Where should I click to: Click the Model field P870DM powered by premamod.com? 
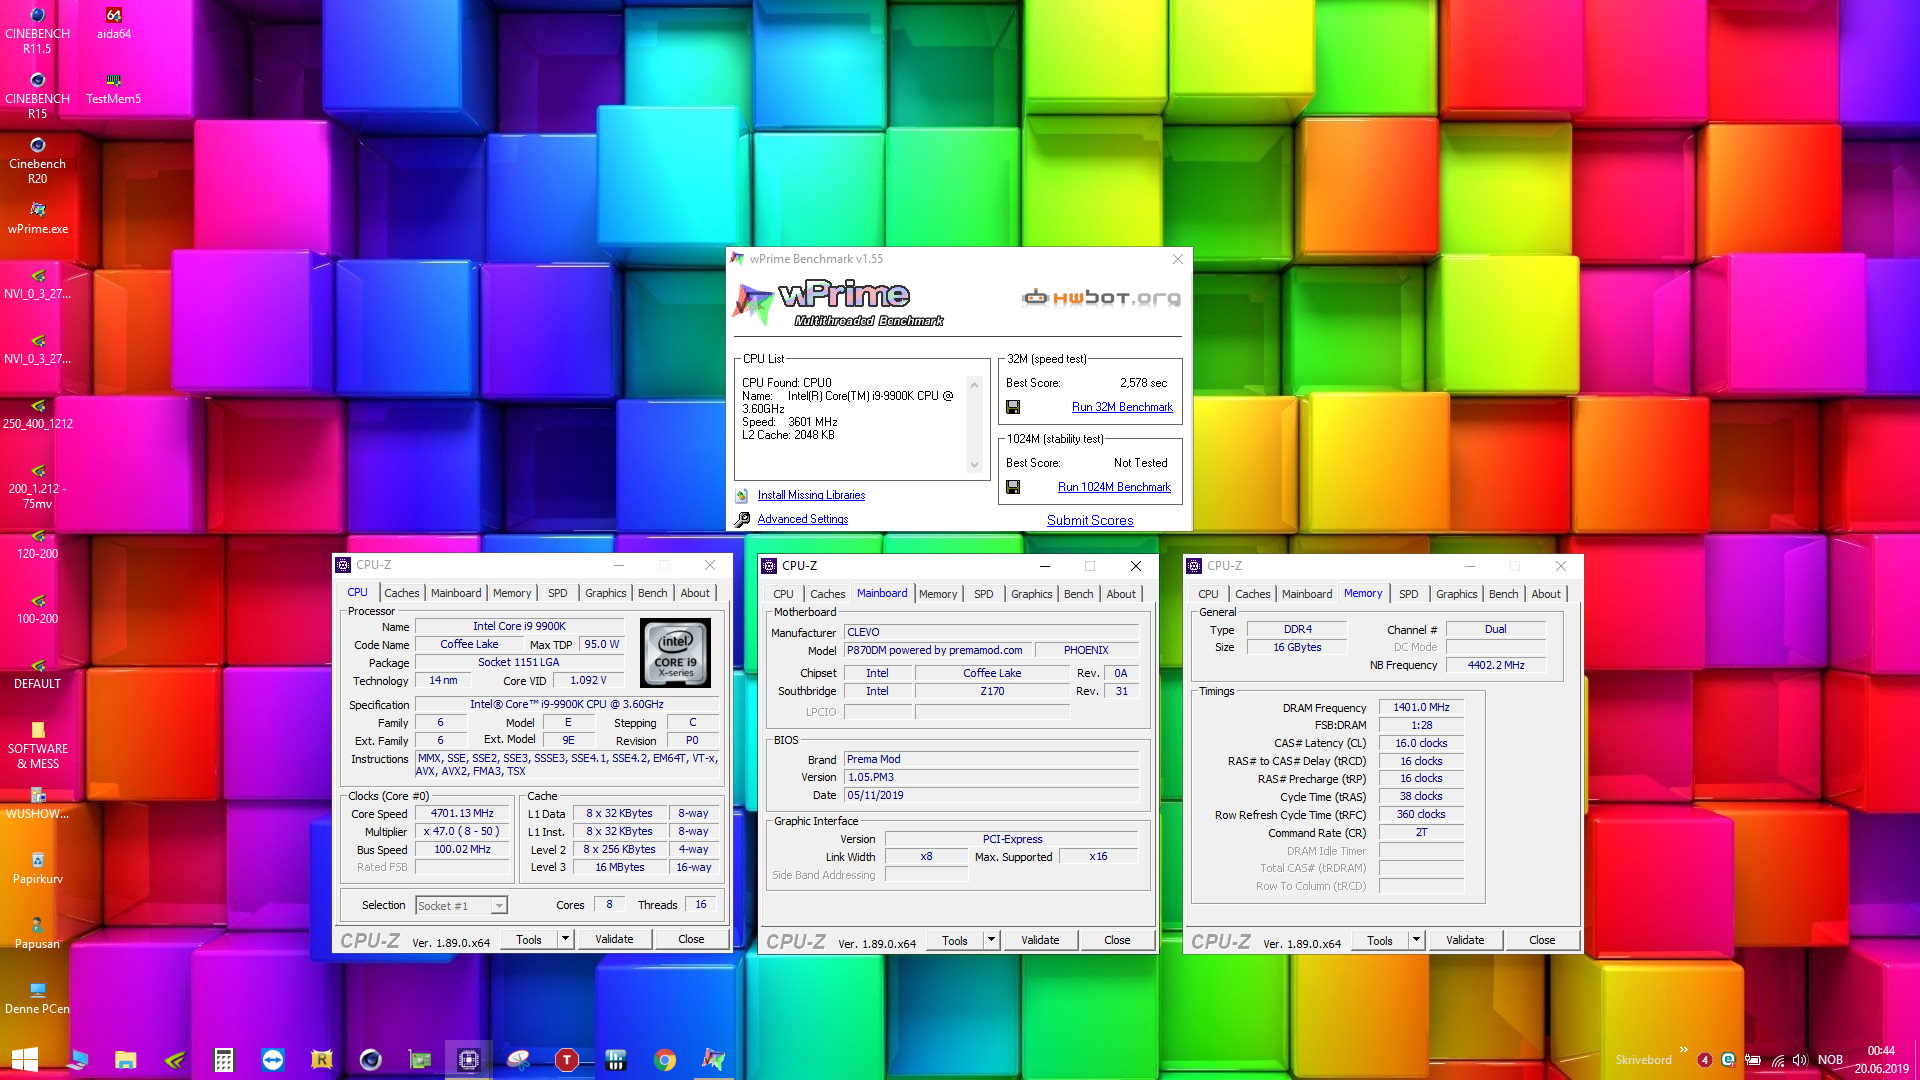point(937,650)
